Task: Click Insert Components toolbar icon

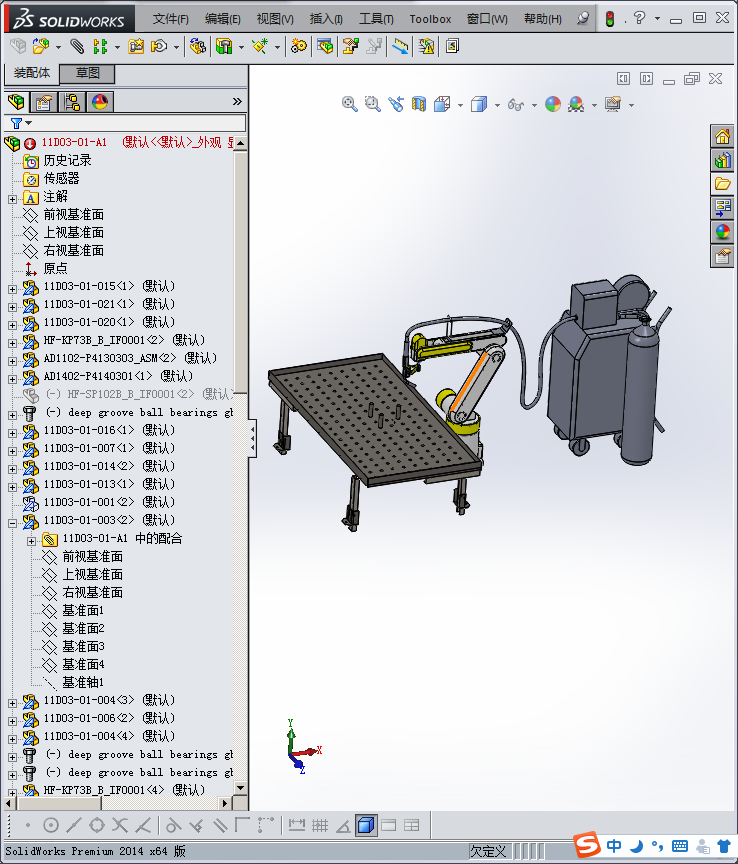Action: click(x=40, y=46)
